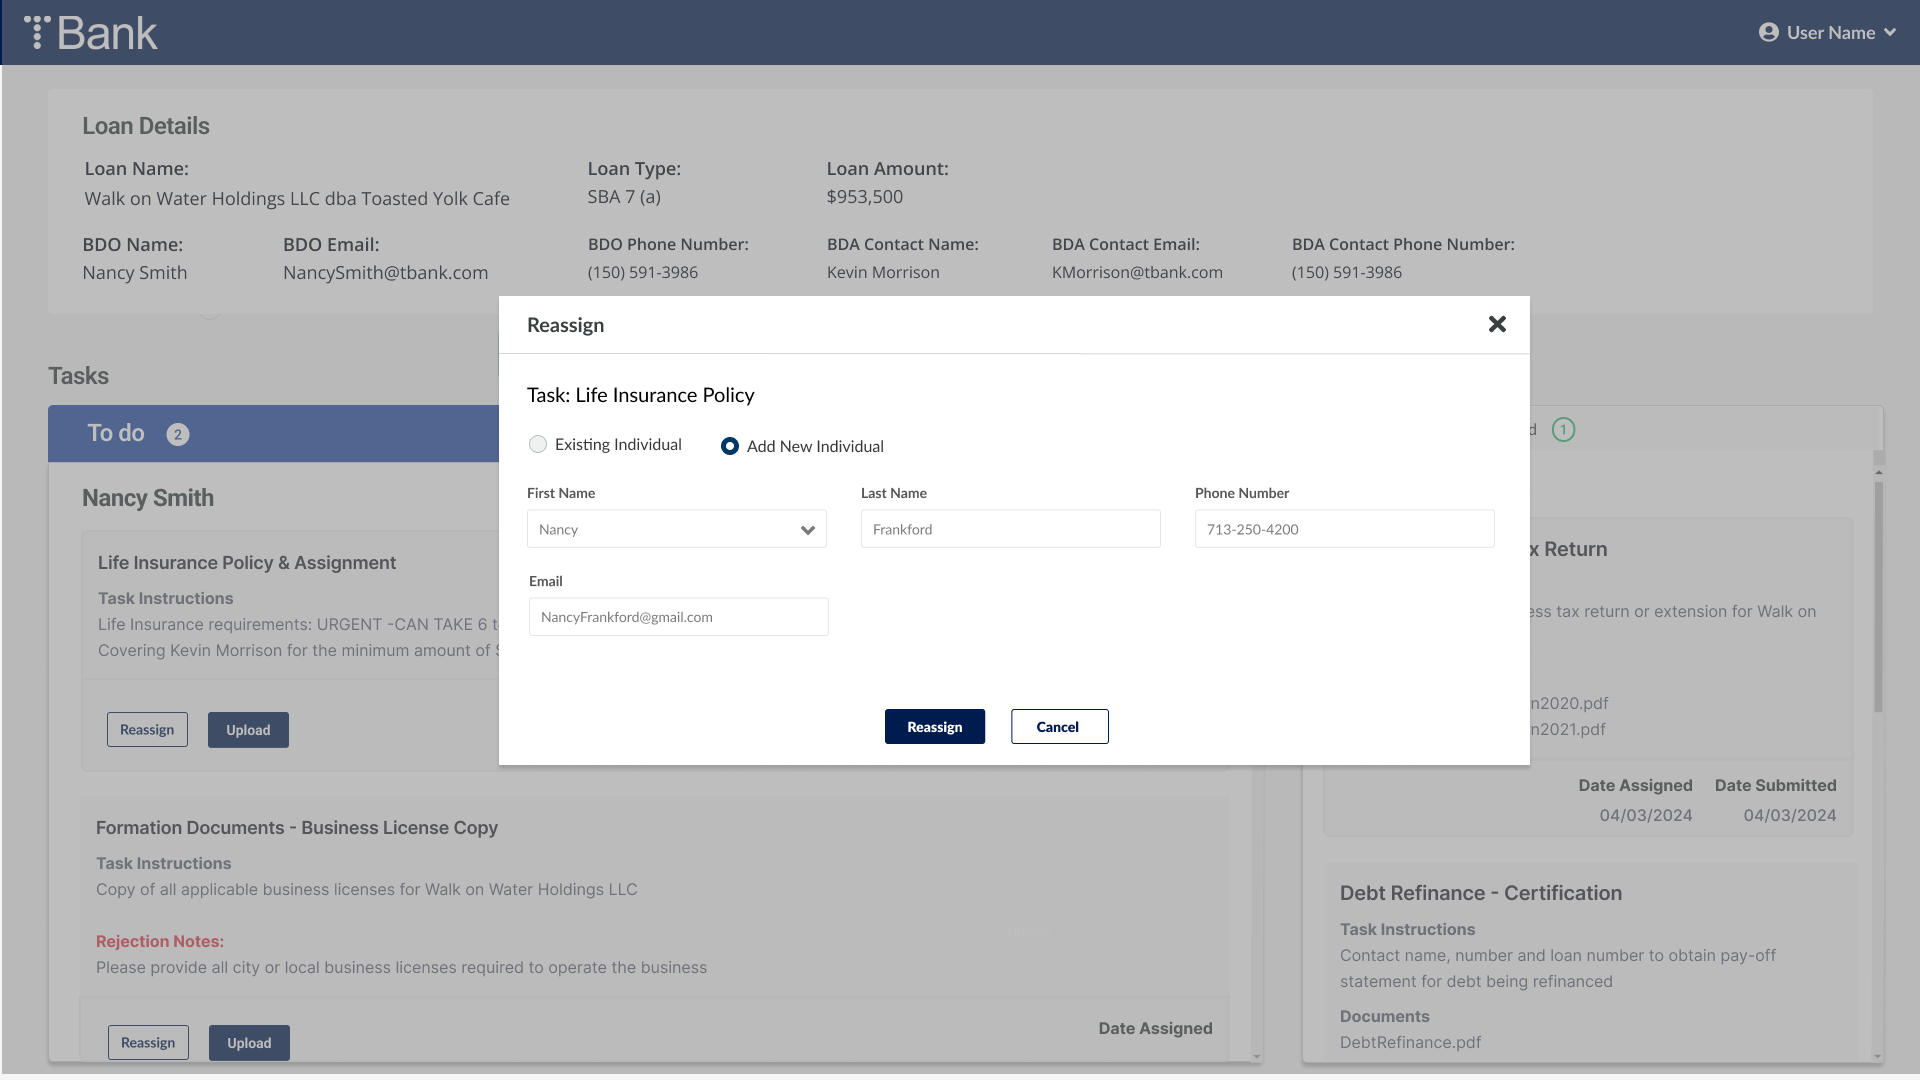Open the First Name dropdown
The width and height of the screenshot is (1920, 1080).
(676, 529)
